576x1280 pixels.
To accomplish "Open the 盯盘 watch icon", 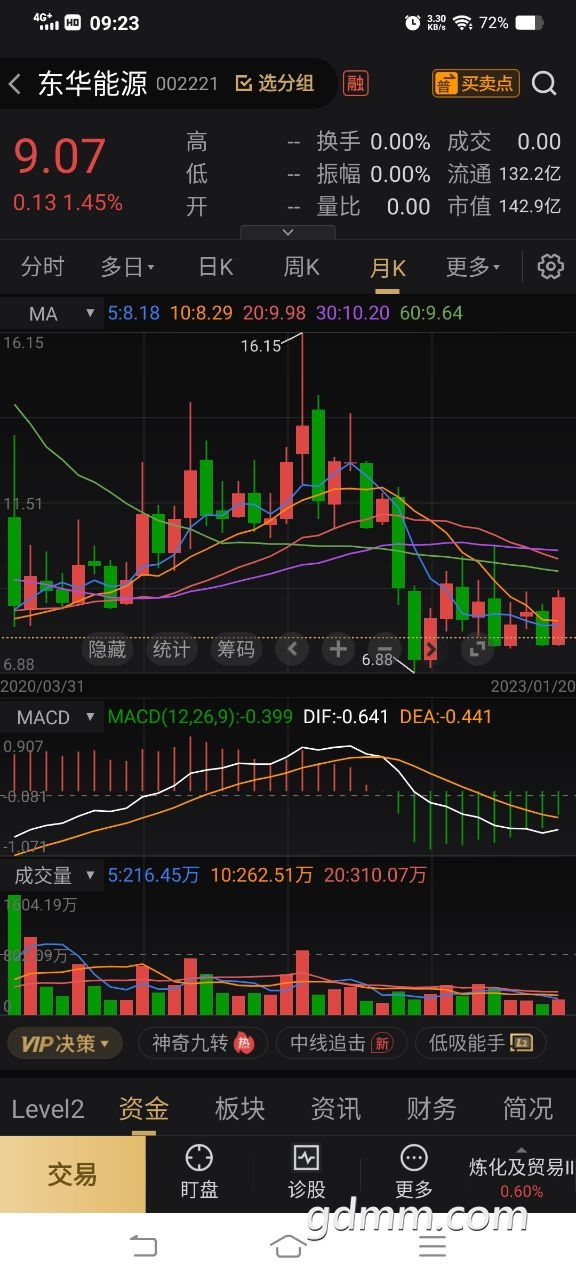I will pos(199,1172).
